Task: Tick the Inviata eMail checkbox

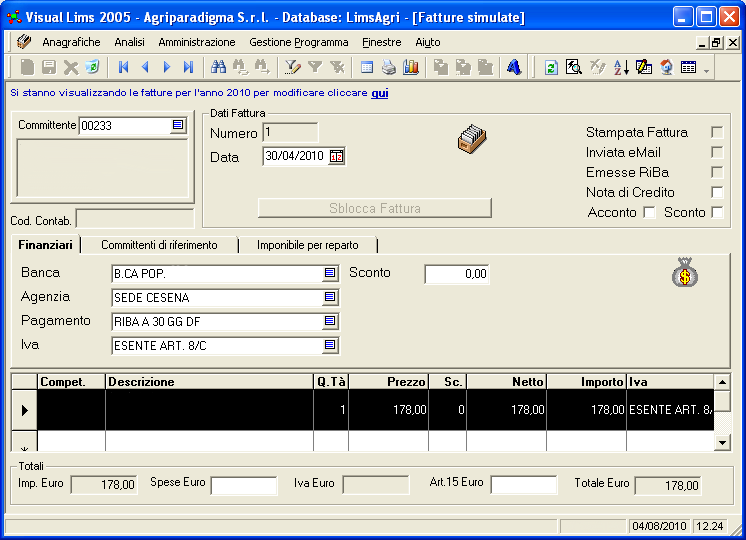Action: coord(717,152)
